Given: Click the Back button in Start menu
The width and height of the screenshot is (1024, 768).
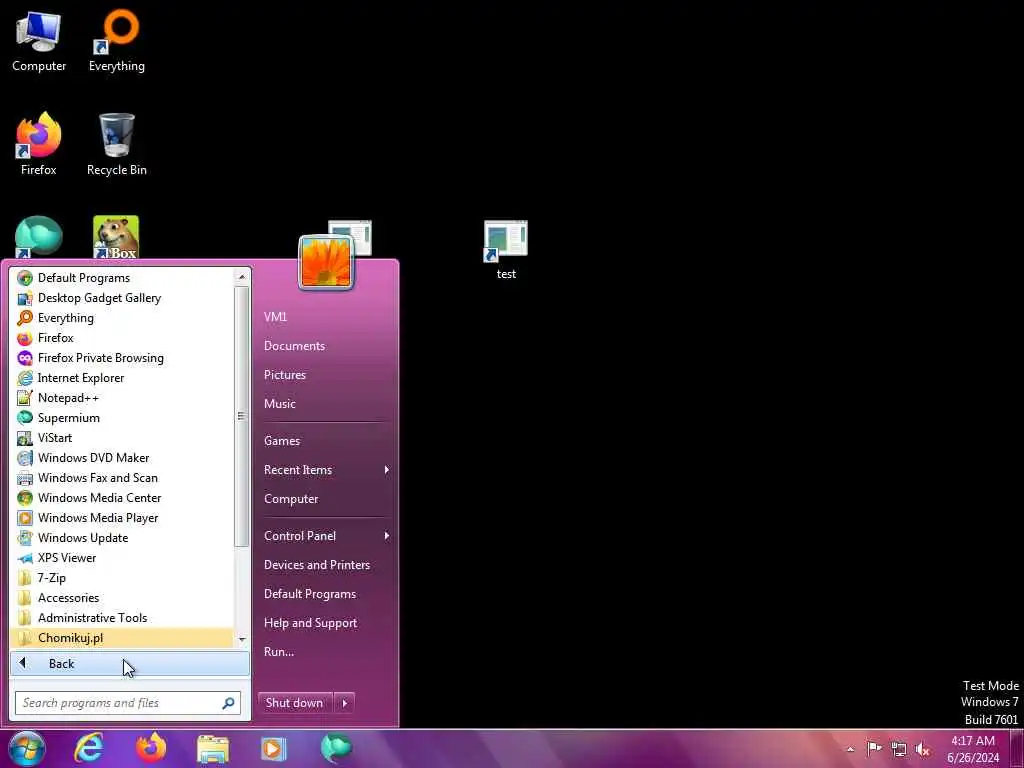Looking at the screenshot, I should pyautogui.click(x=130, y=664).
